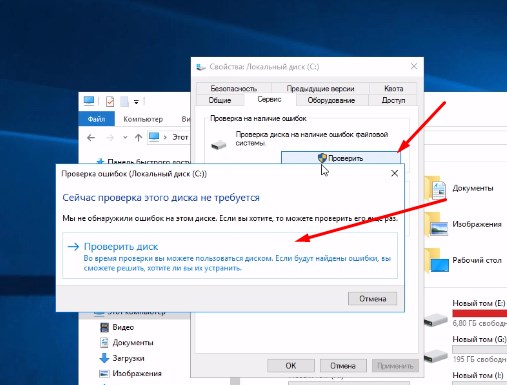Click the Properties checkmark icon in quick access toolbar
Image resolution: width=507 pixels, height=385 pixels.
110,101
